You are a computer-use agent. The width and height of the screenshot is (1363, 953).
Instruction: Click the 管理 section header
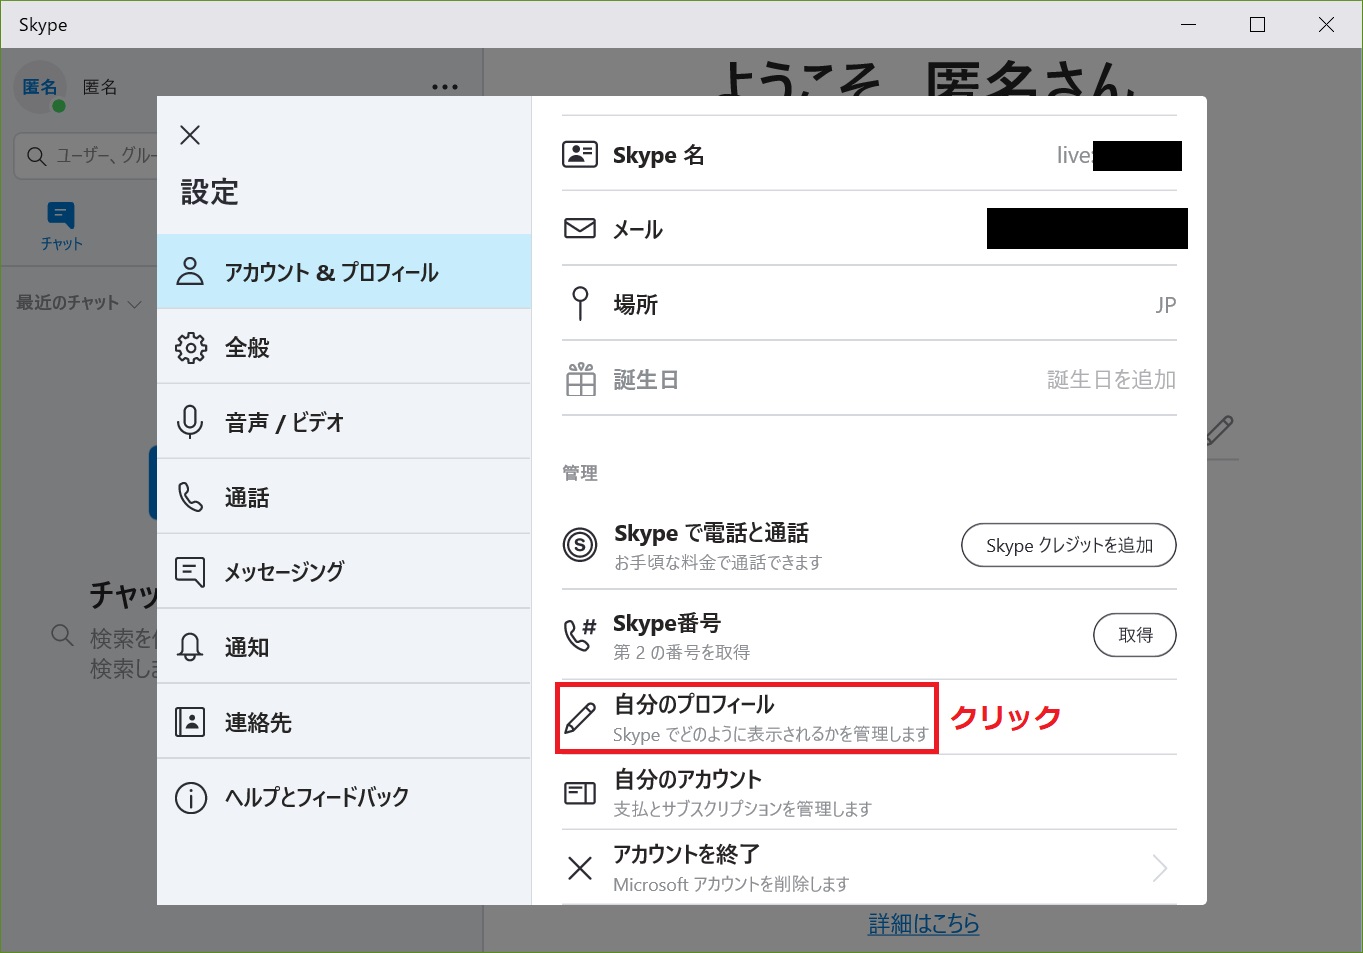click(x=580, y=472)
